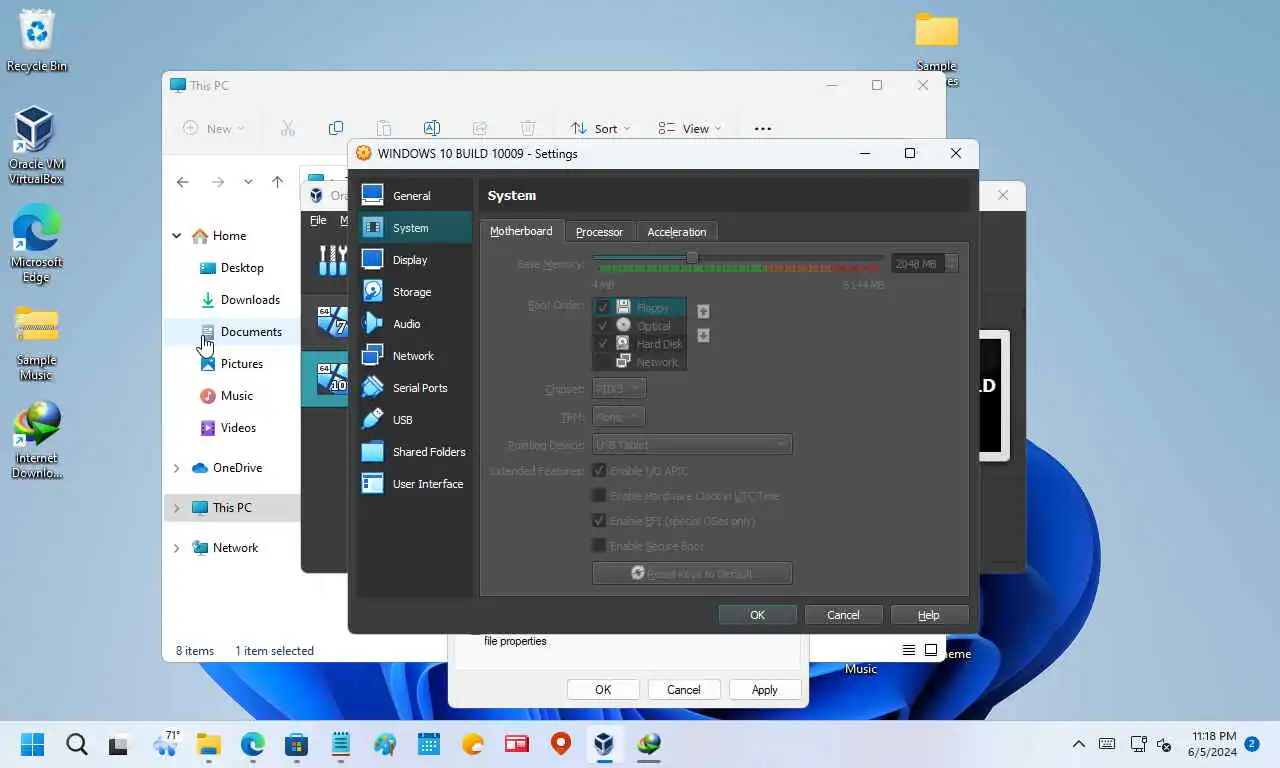Go up one level with Explorer up arrow

point(278,182)
